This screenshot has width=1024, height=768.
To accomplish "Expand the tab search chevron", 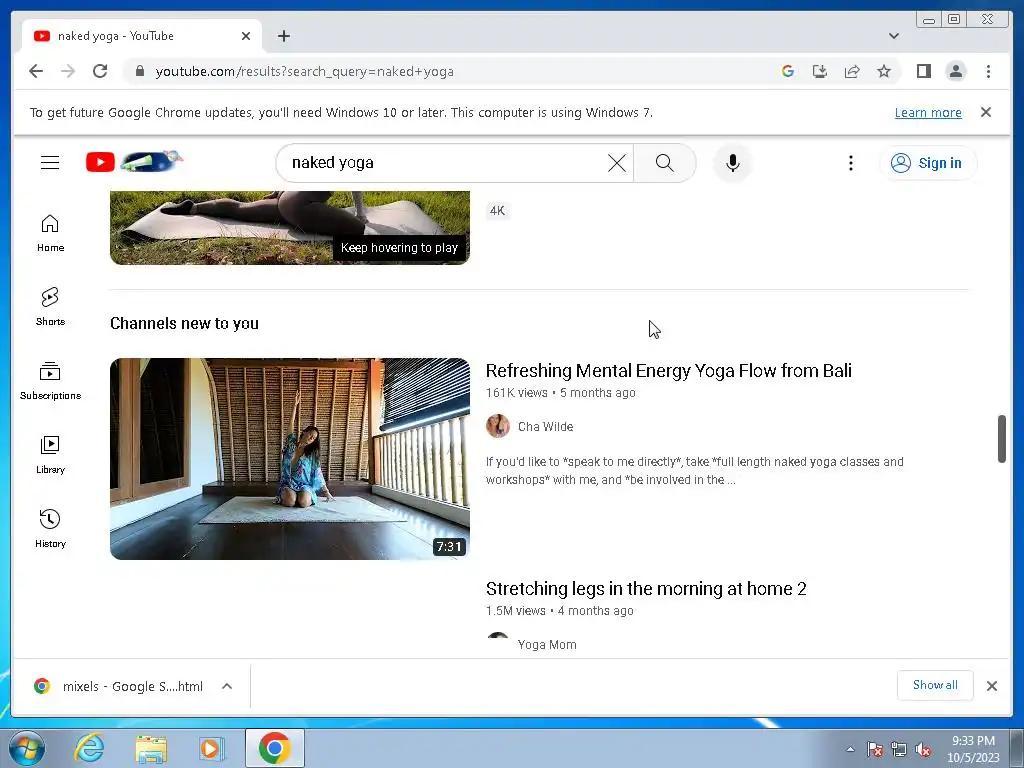I will 893,36.
